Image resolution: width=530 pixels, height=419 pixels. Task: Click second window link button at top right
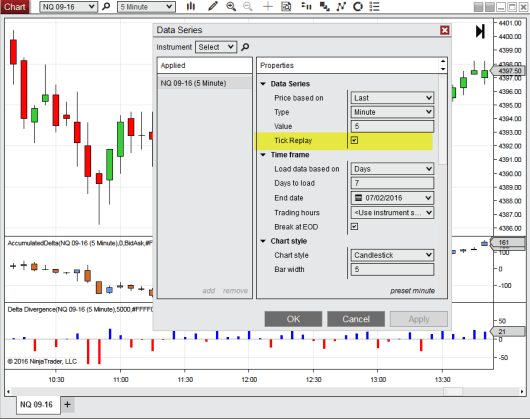pyautogui.click(x=489, y=7)
